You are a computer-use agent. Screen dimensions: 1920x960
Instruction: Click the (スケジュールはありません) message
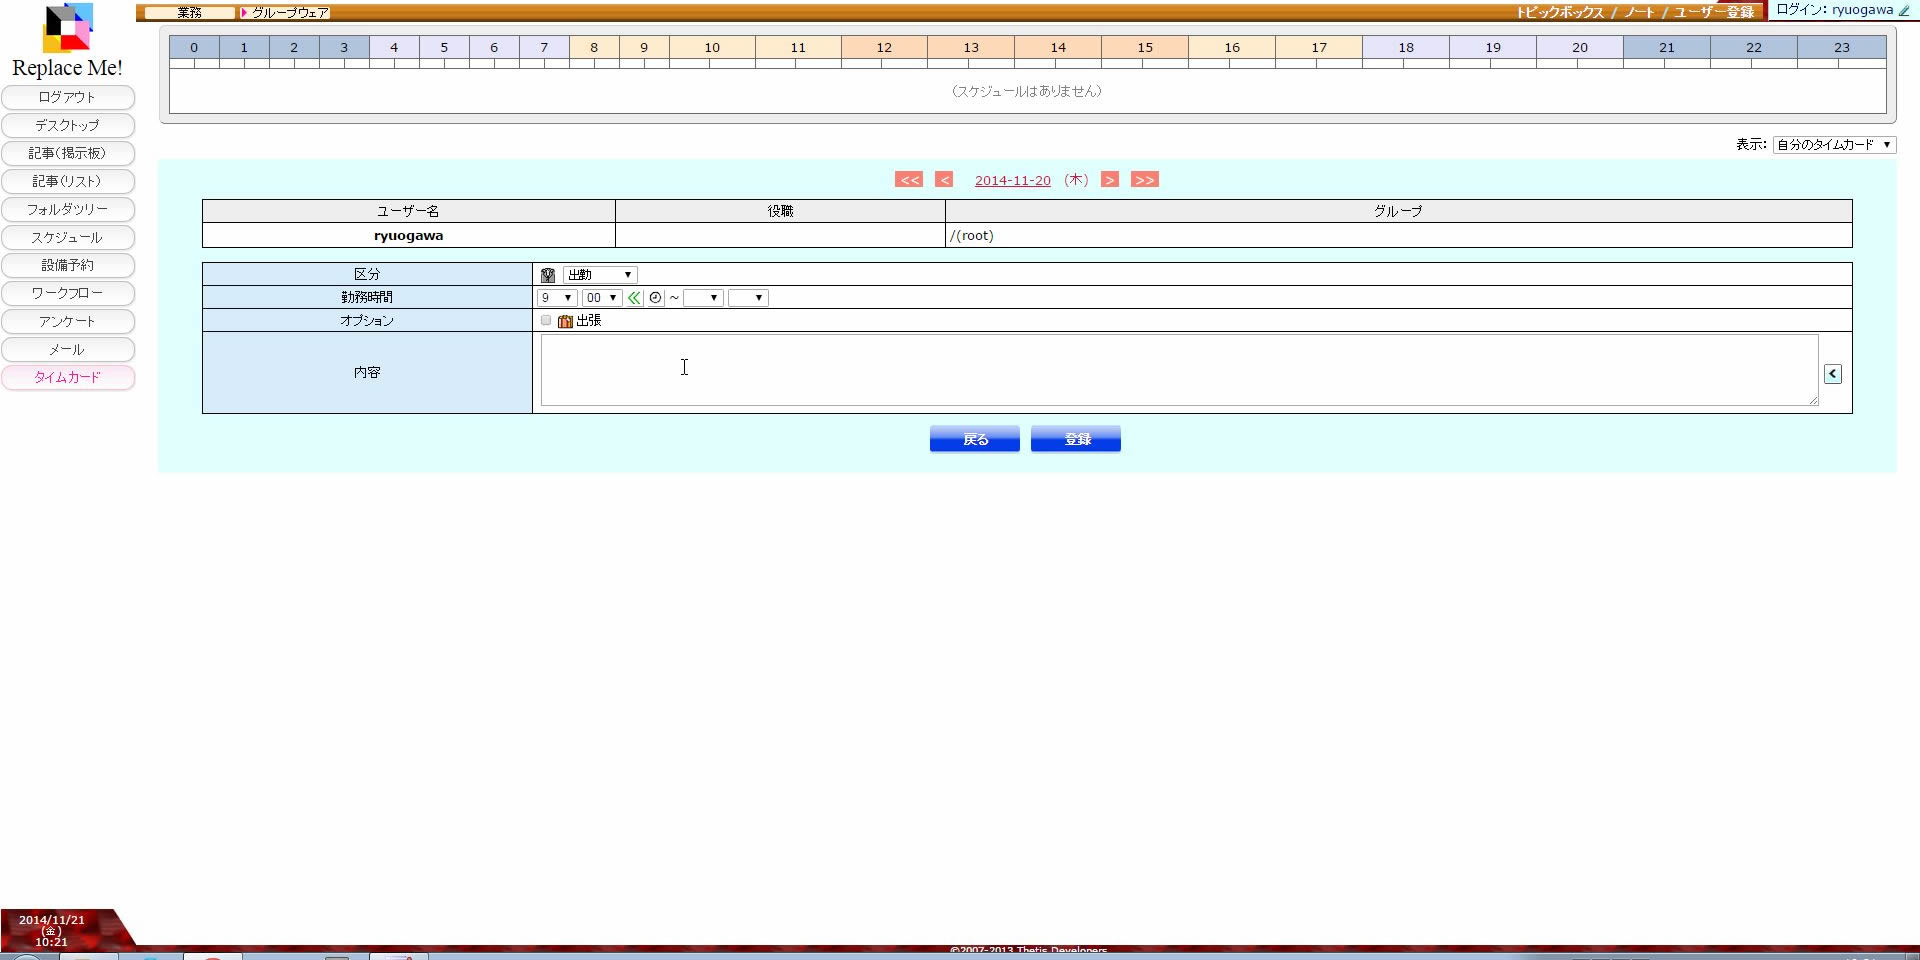tap(1027, 91)
